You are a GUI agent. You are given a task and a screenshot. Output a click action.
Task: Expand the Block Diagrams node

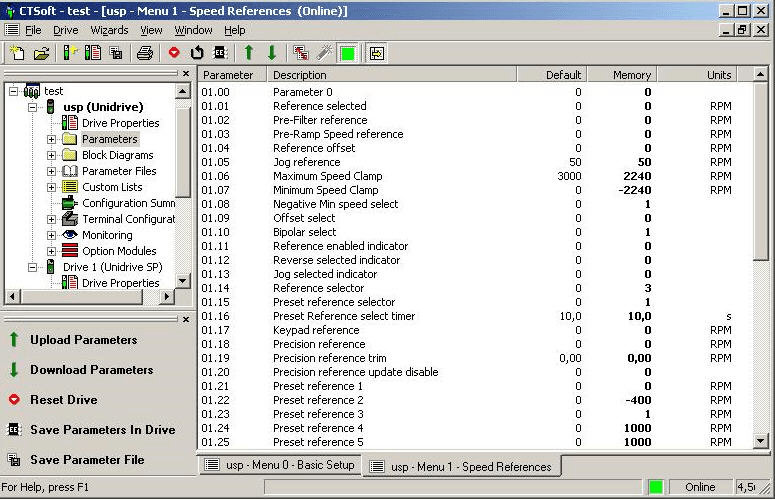pos(51,155)
